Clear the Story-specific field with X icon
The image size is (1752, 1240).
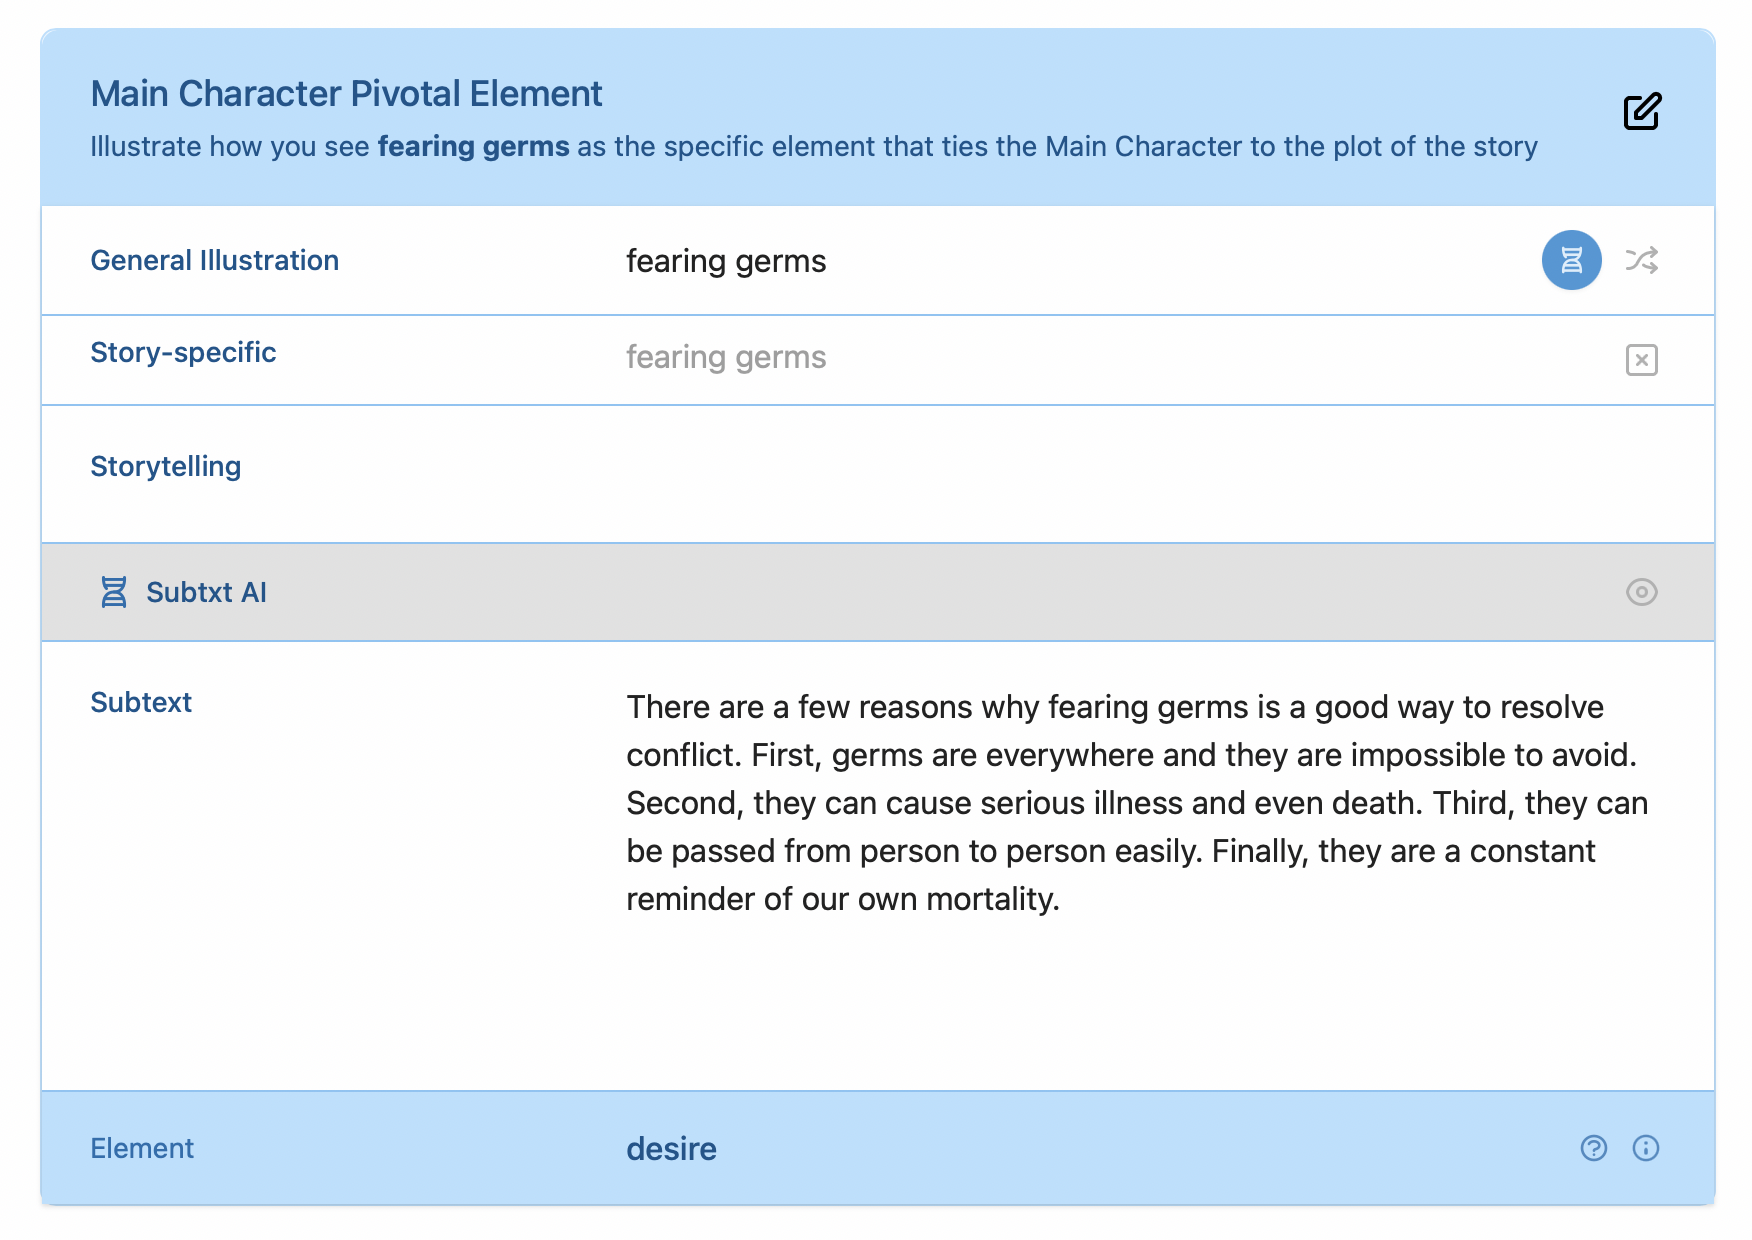pos(1642,360)
